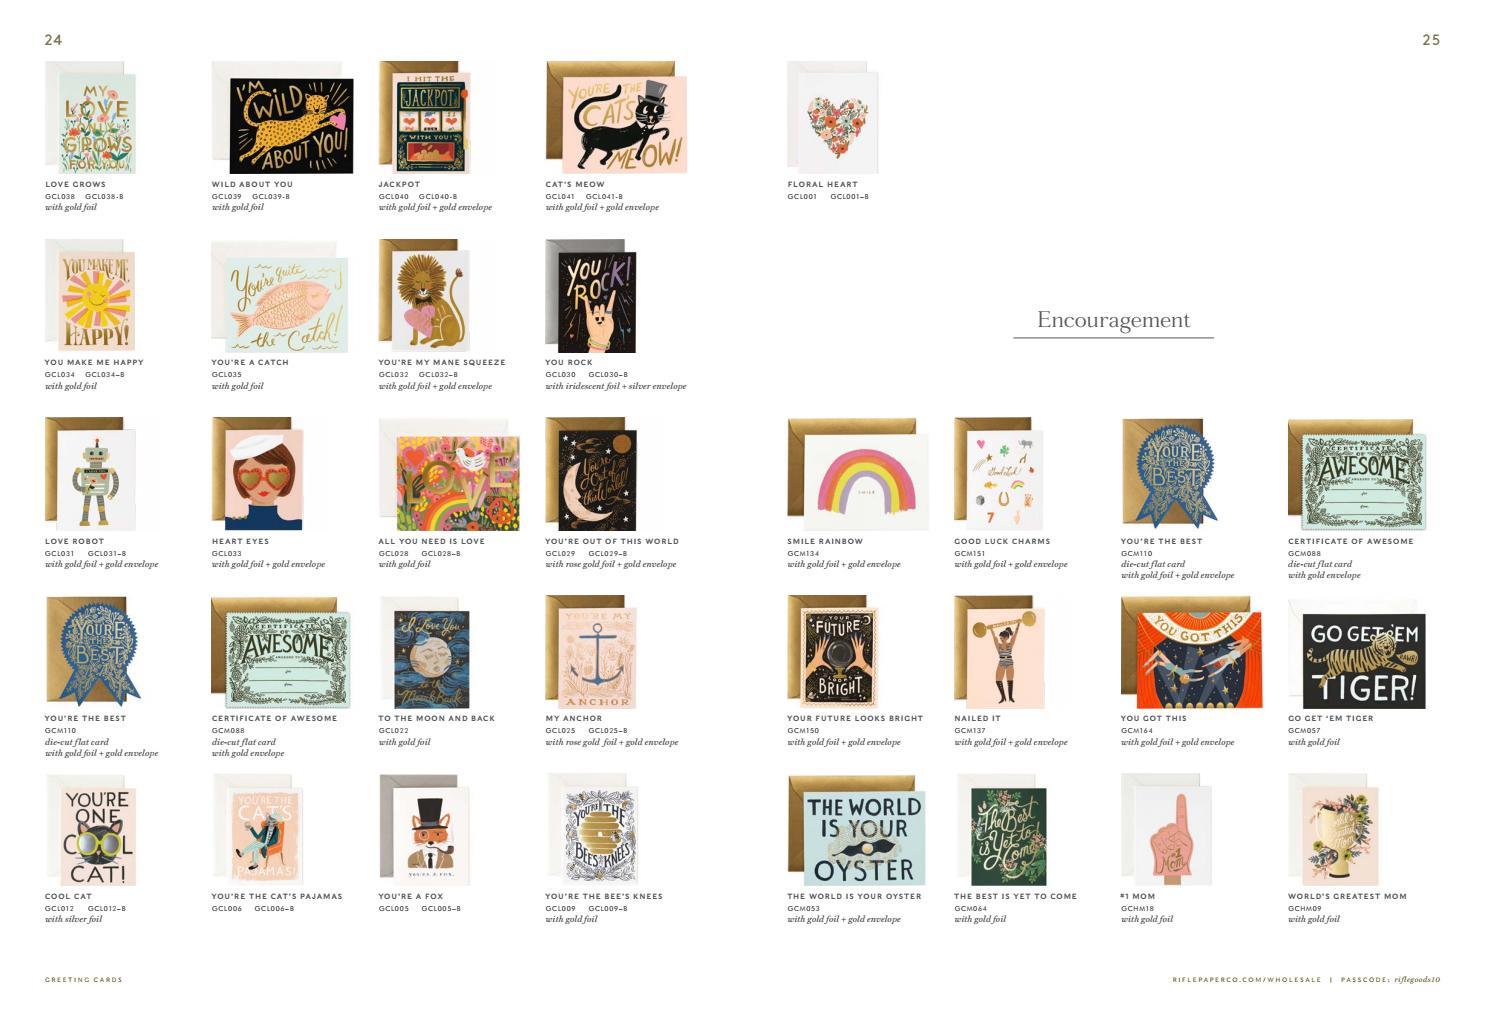
Task: Select the You Make Me Happy sun card
Action: (90, 296)
